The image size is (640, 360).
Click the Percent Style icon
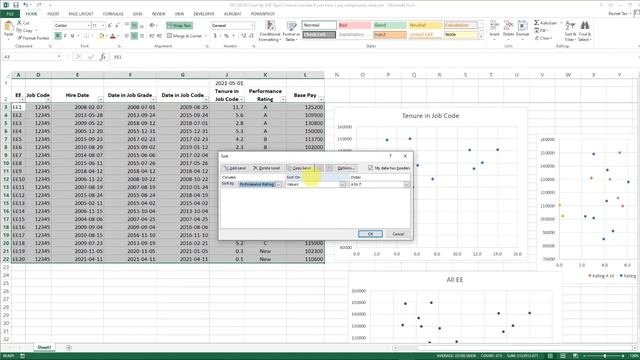(226, 36)
